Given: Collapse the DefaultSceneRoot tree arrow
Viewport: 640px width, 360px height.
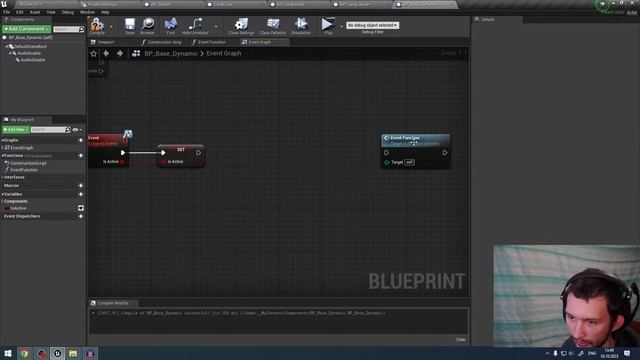Looking at the screenshot, I should click(x=7, y=47).
